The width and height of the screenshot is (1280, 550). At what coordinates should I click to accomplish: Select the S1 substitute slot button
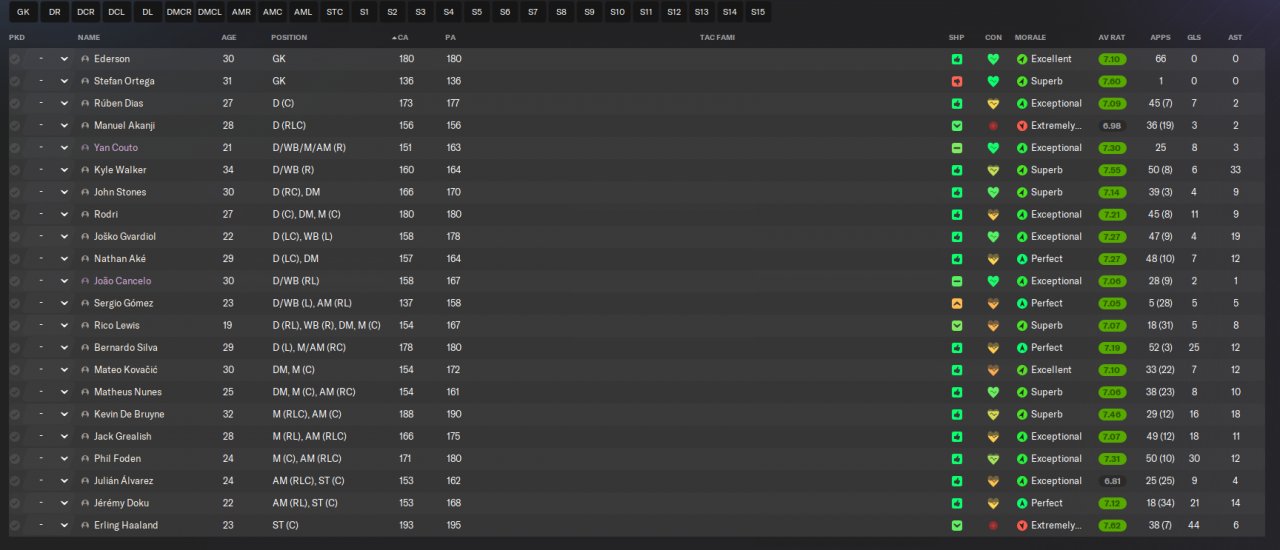tap(364, 12)
